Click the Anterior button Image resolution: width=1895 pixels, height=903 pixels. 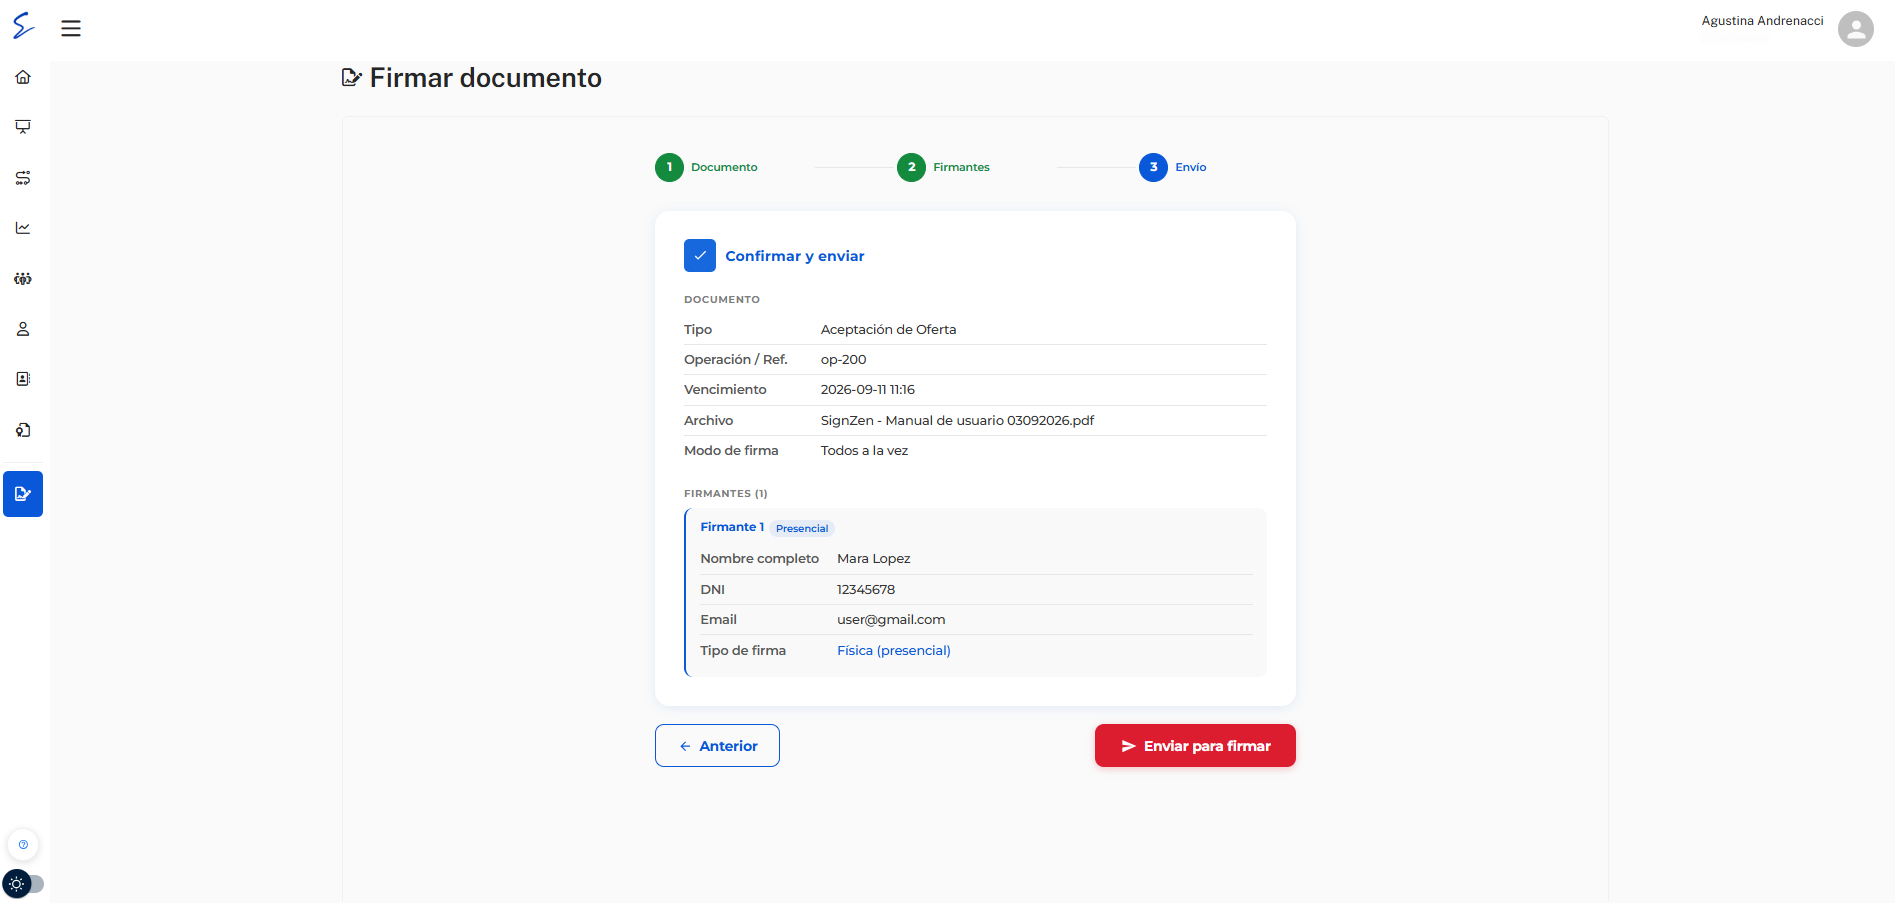coord(717,746)
